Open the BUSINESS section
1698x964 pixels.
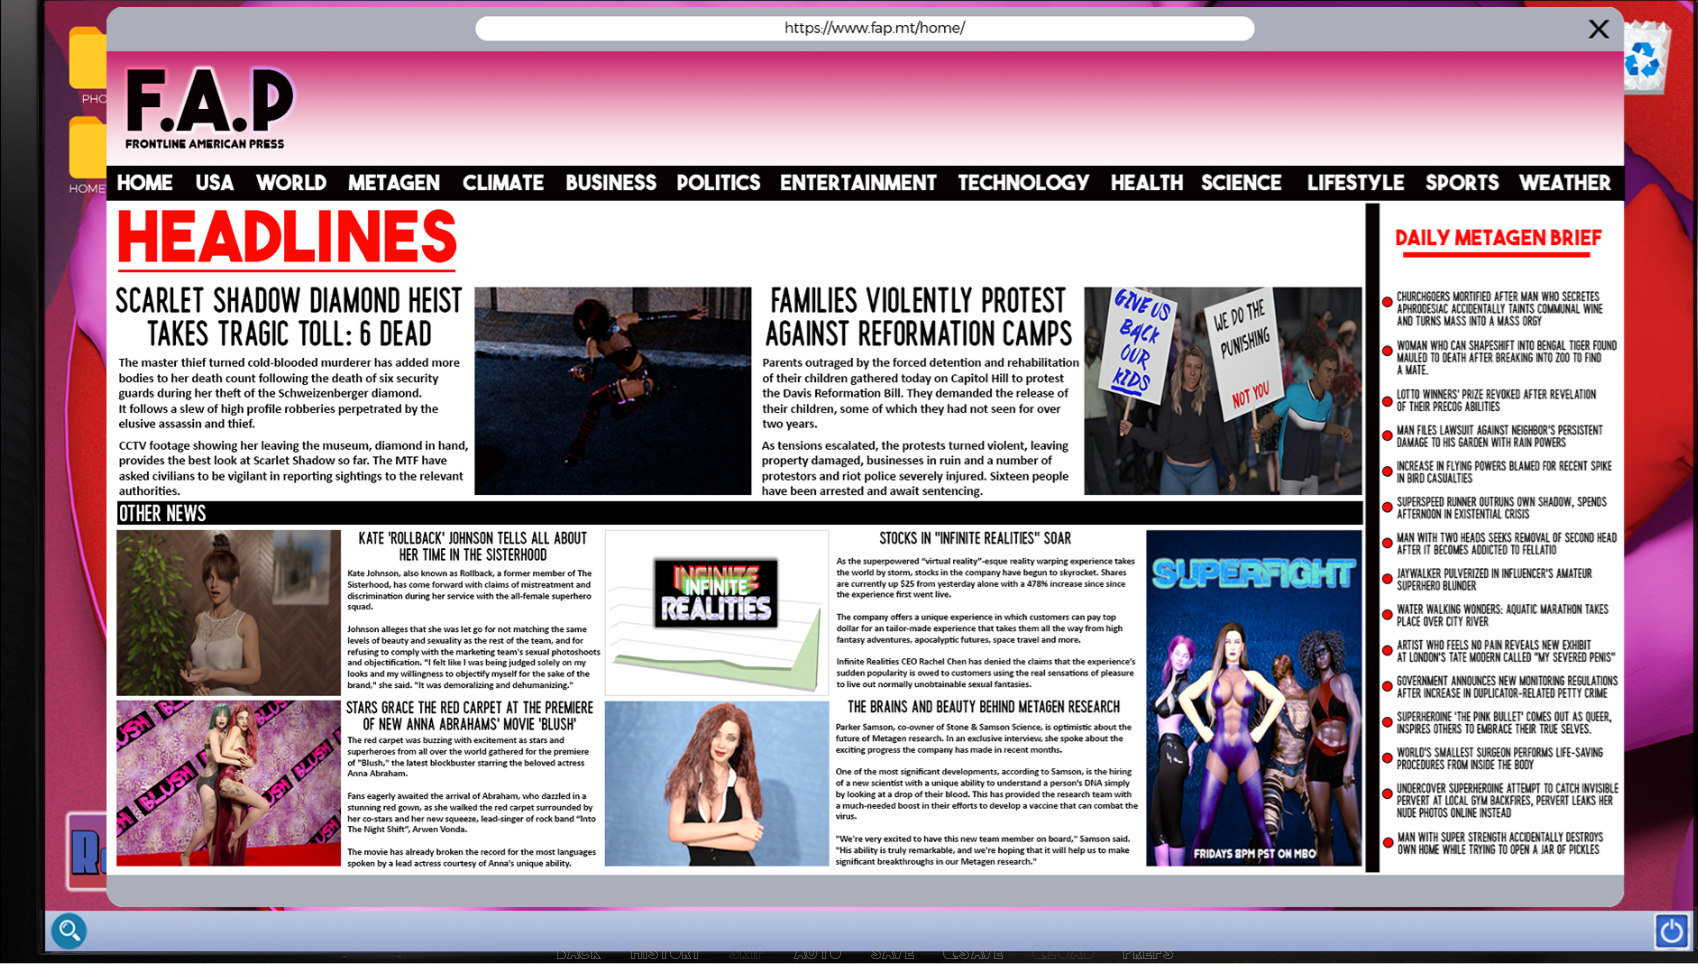click(x=611, y=183)
